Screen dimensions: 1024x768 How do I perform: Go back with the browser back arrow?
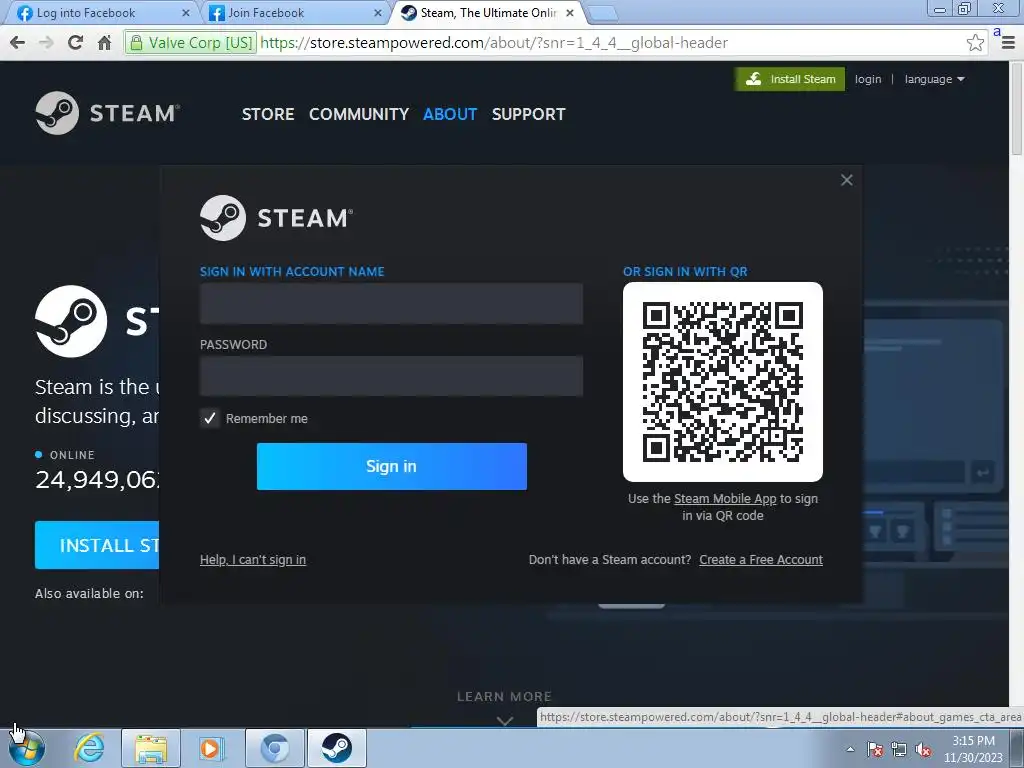(x=18, y=42)
